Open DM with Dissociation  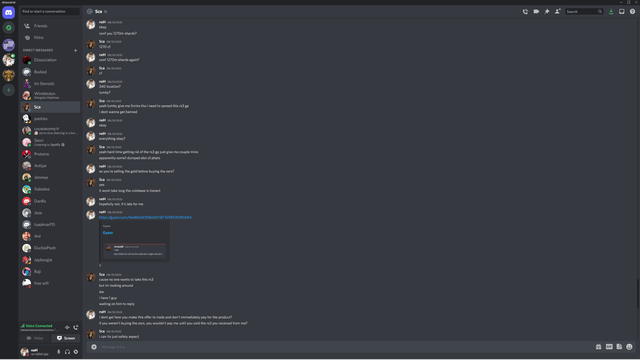coord(50,60)
